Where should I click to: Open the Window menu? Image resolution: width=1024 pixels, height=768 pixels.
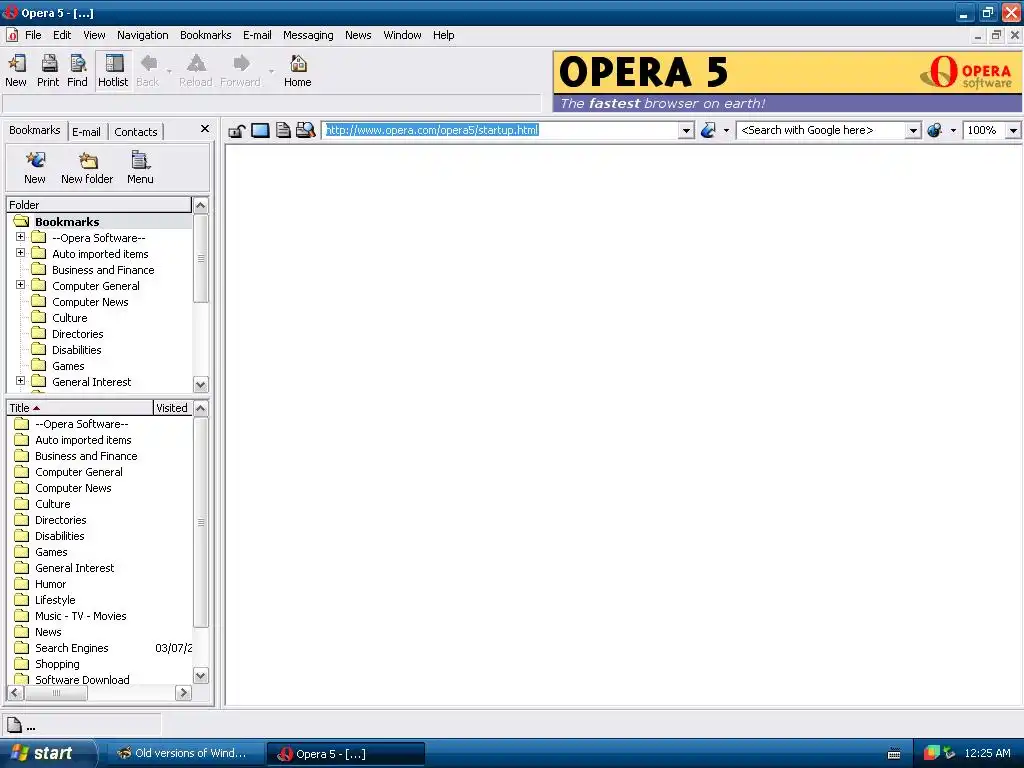click(x=402, y=35)
